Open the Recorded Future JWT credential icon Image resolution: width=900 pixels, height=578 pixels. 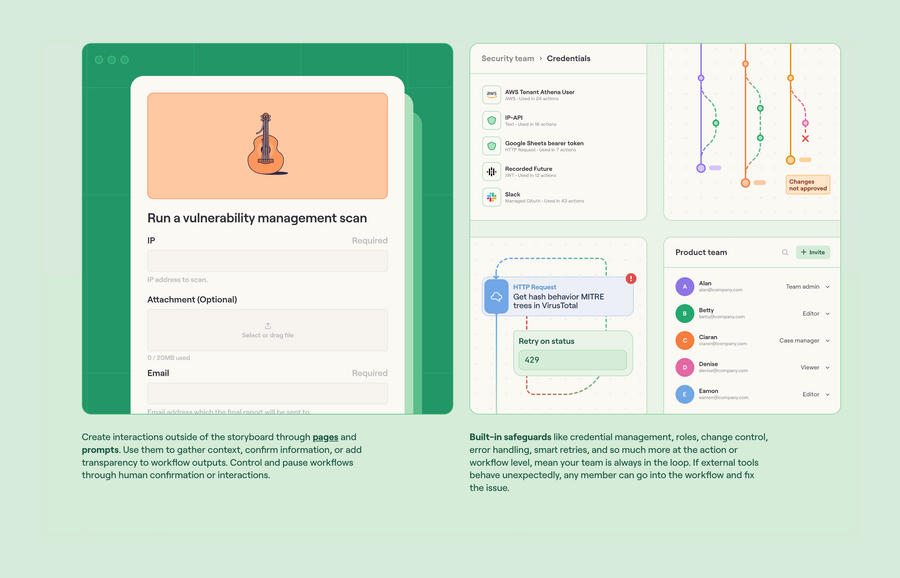[x=491, y=172]
